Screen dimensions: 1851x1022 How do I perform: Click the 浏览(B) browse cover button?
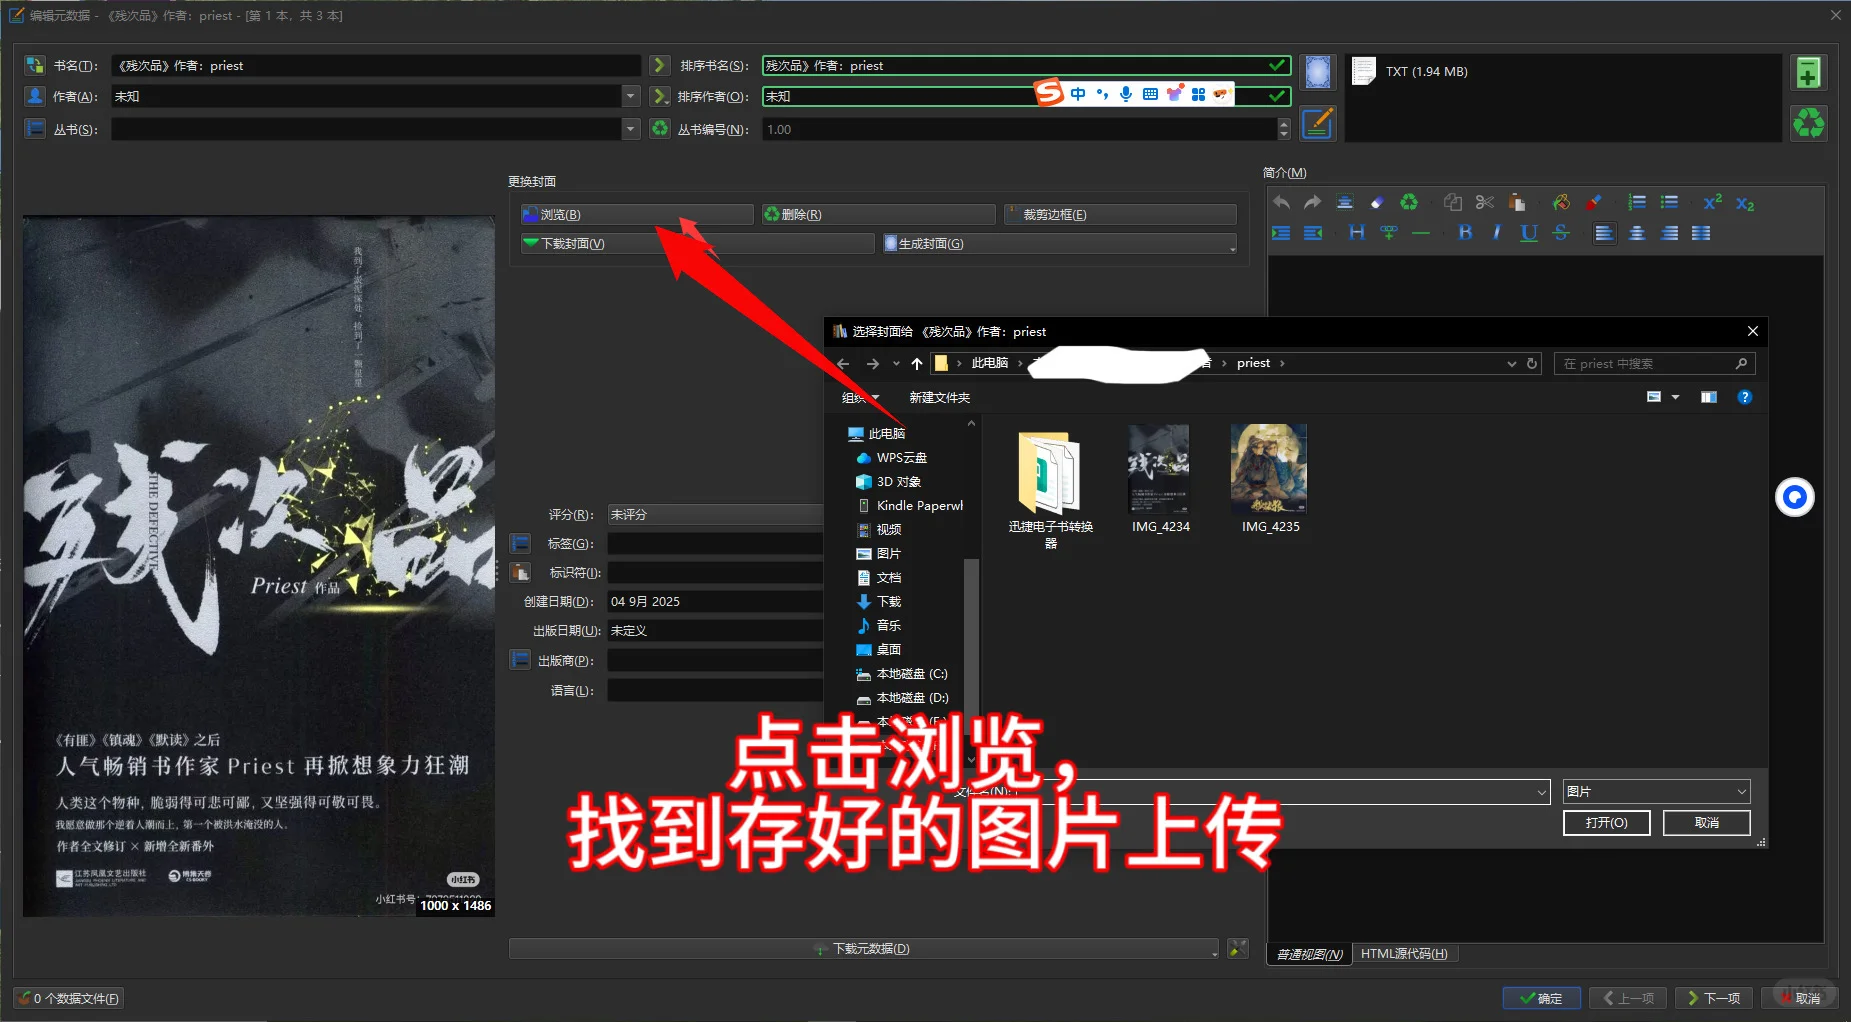coord(637,214)
